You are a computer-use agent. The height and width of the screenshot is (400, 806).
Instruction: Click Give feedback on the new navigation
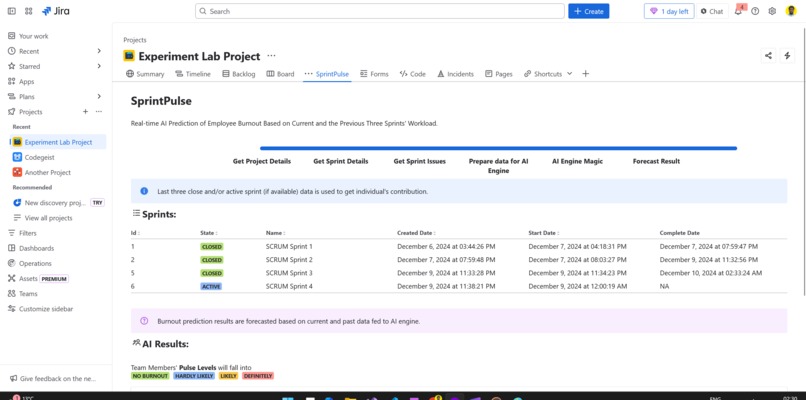(x=56, y=378)
